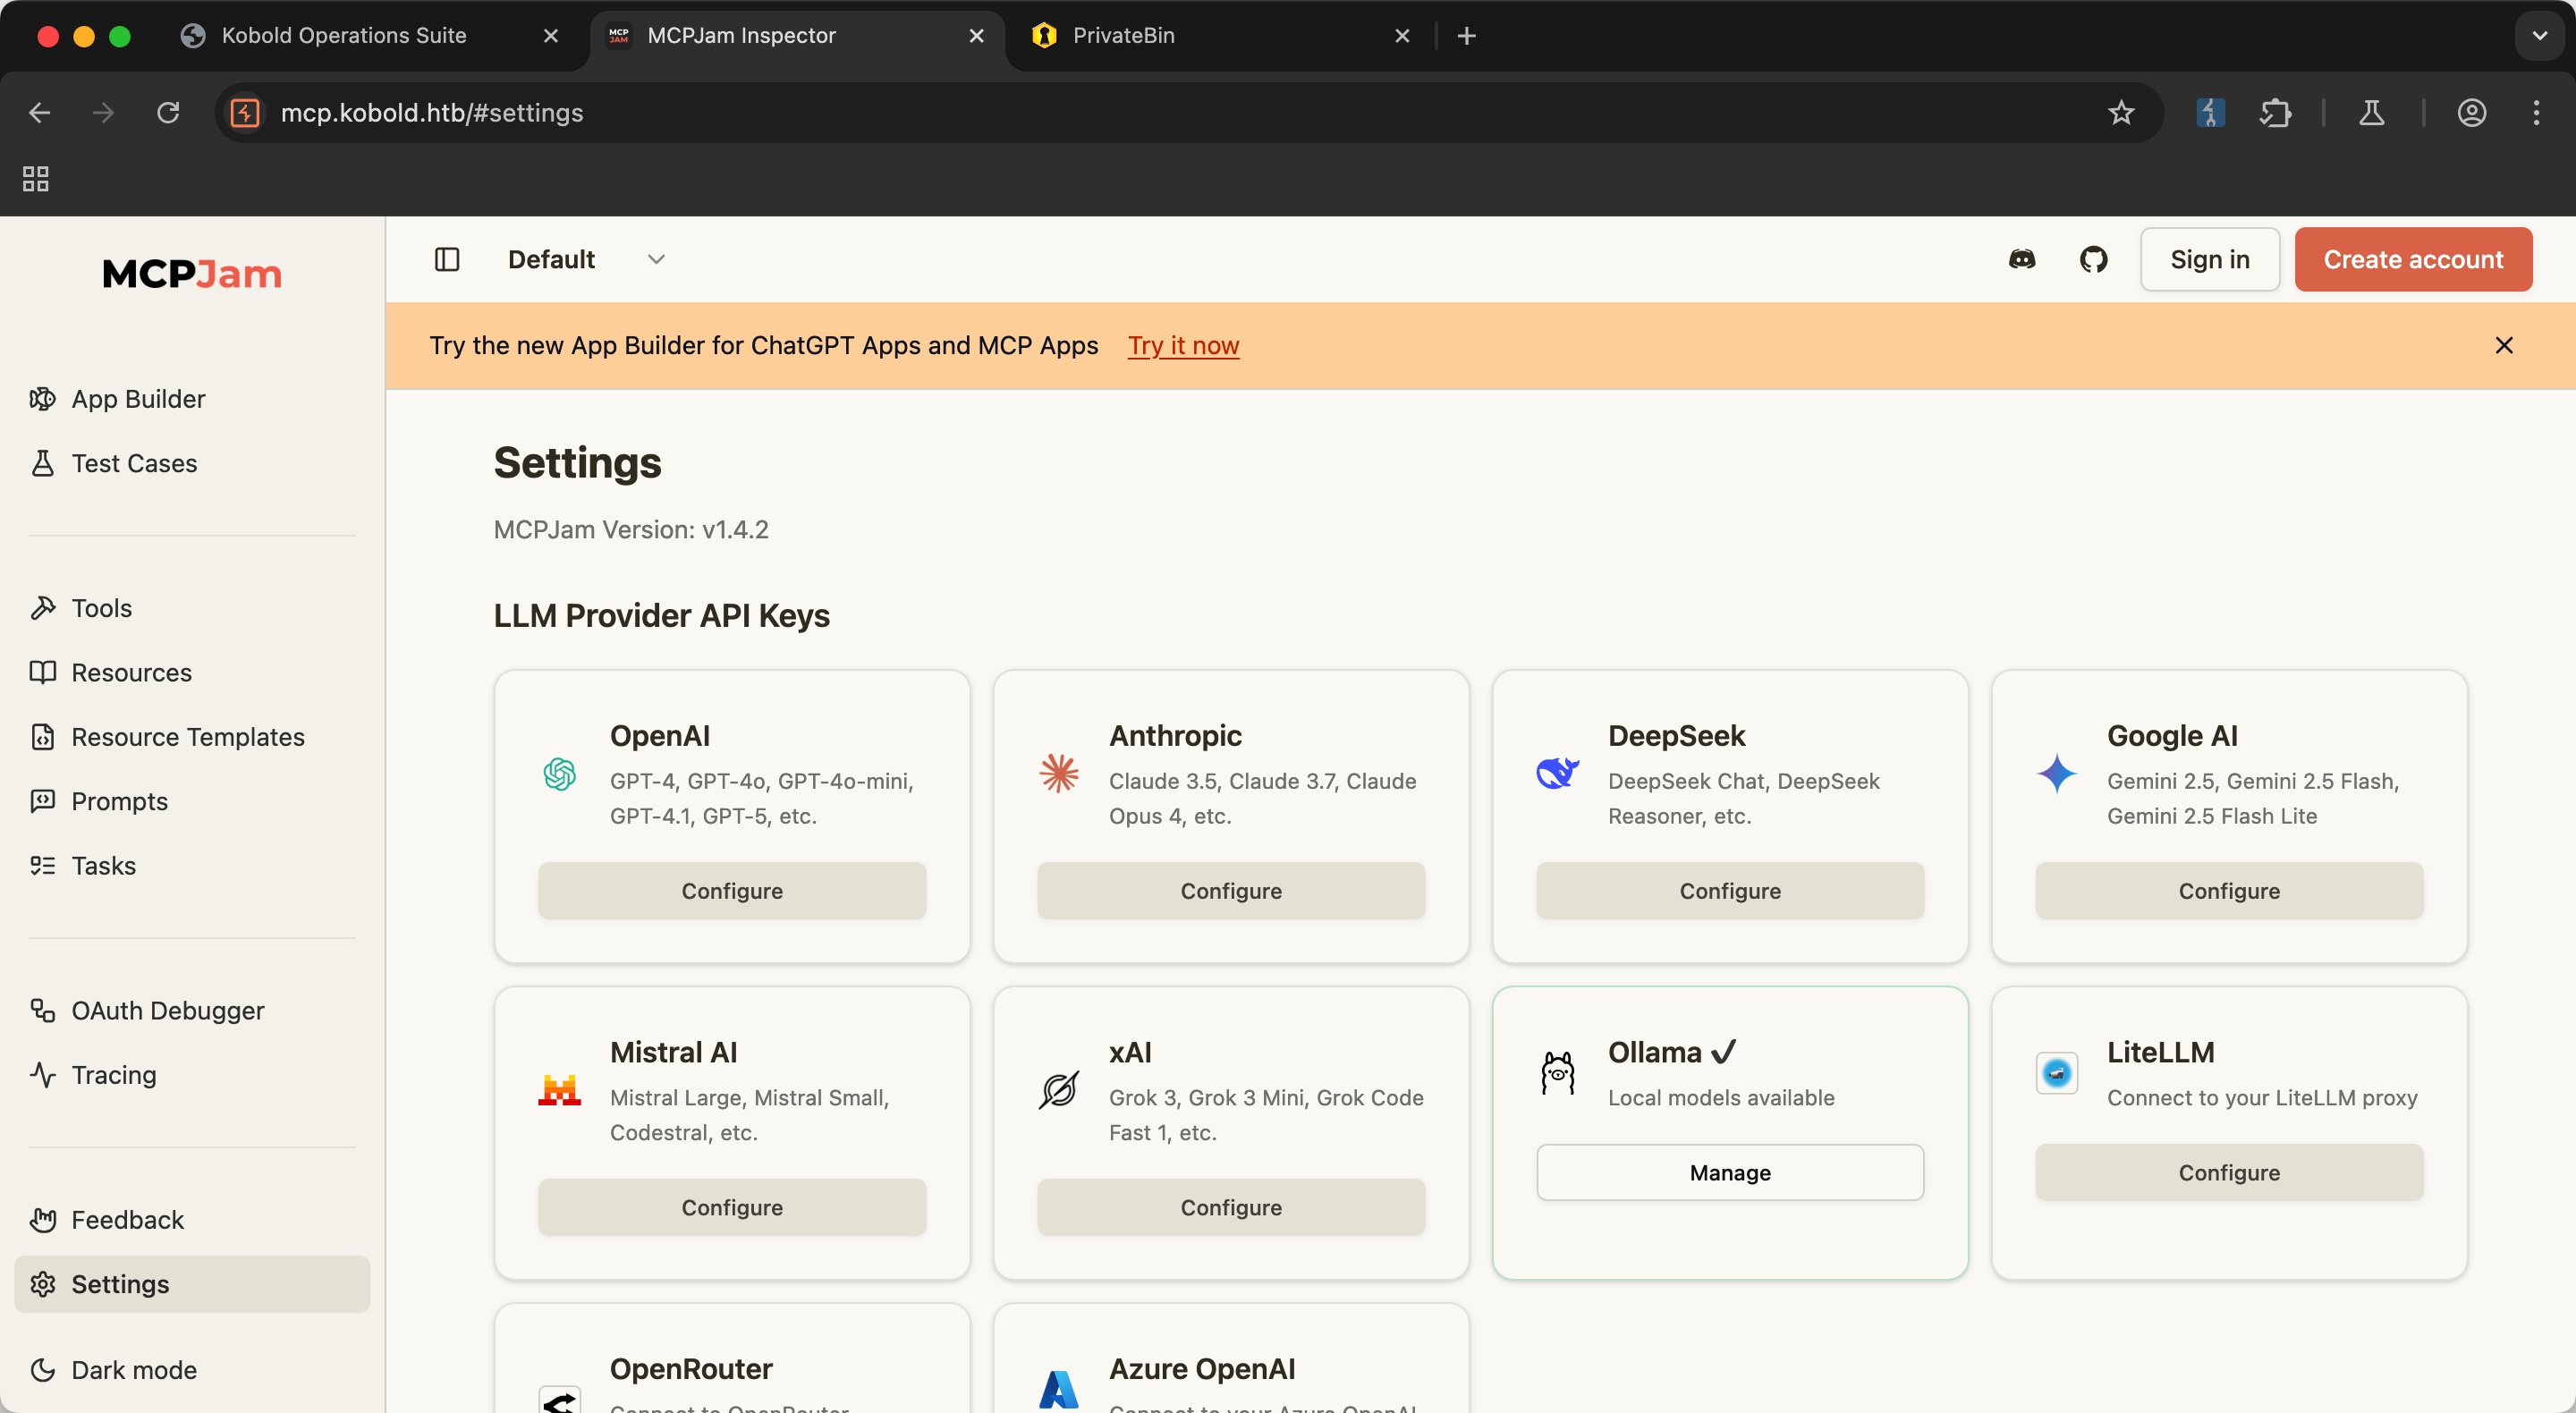Navigate to Resources
Screen dimensions: 2576x1413
click(192, 672)
